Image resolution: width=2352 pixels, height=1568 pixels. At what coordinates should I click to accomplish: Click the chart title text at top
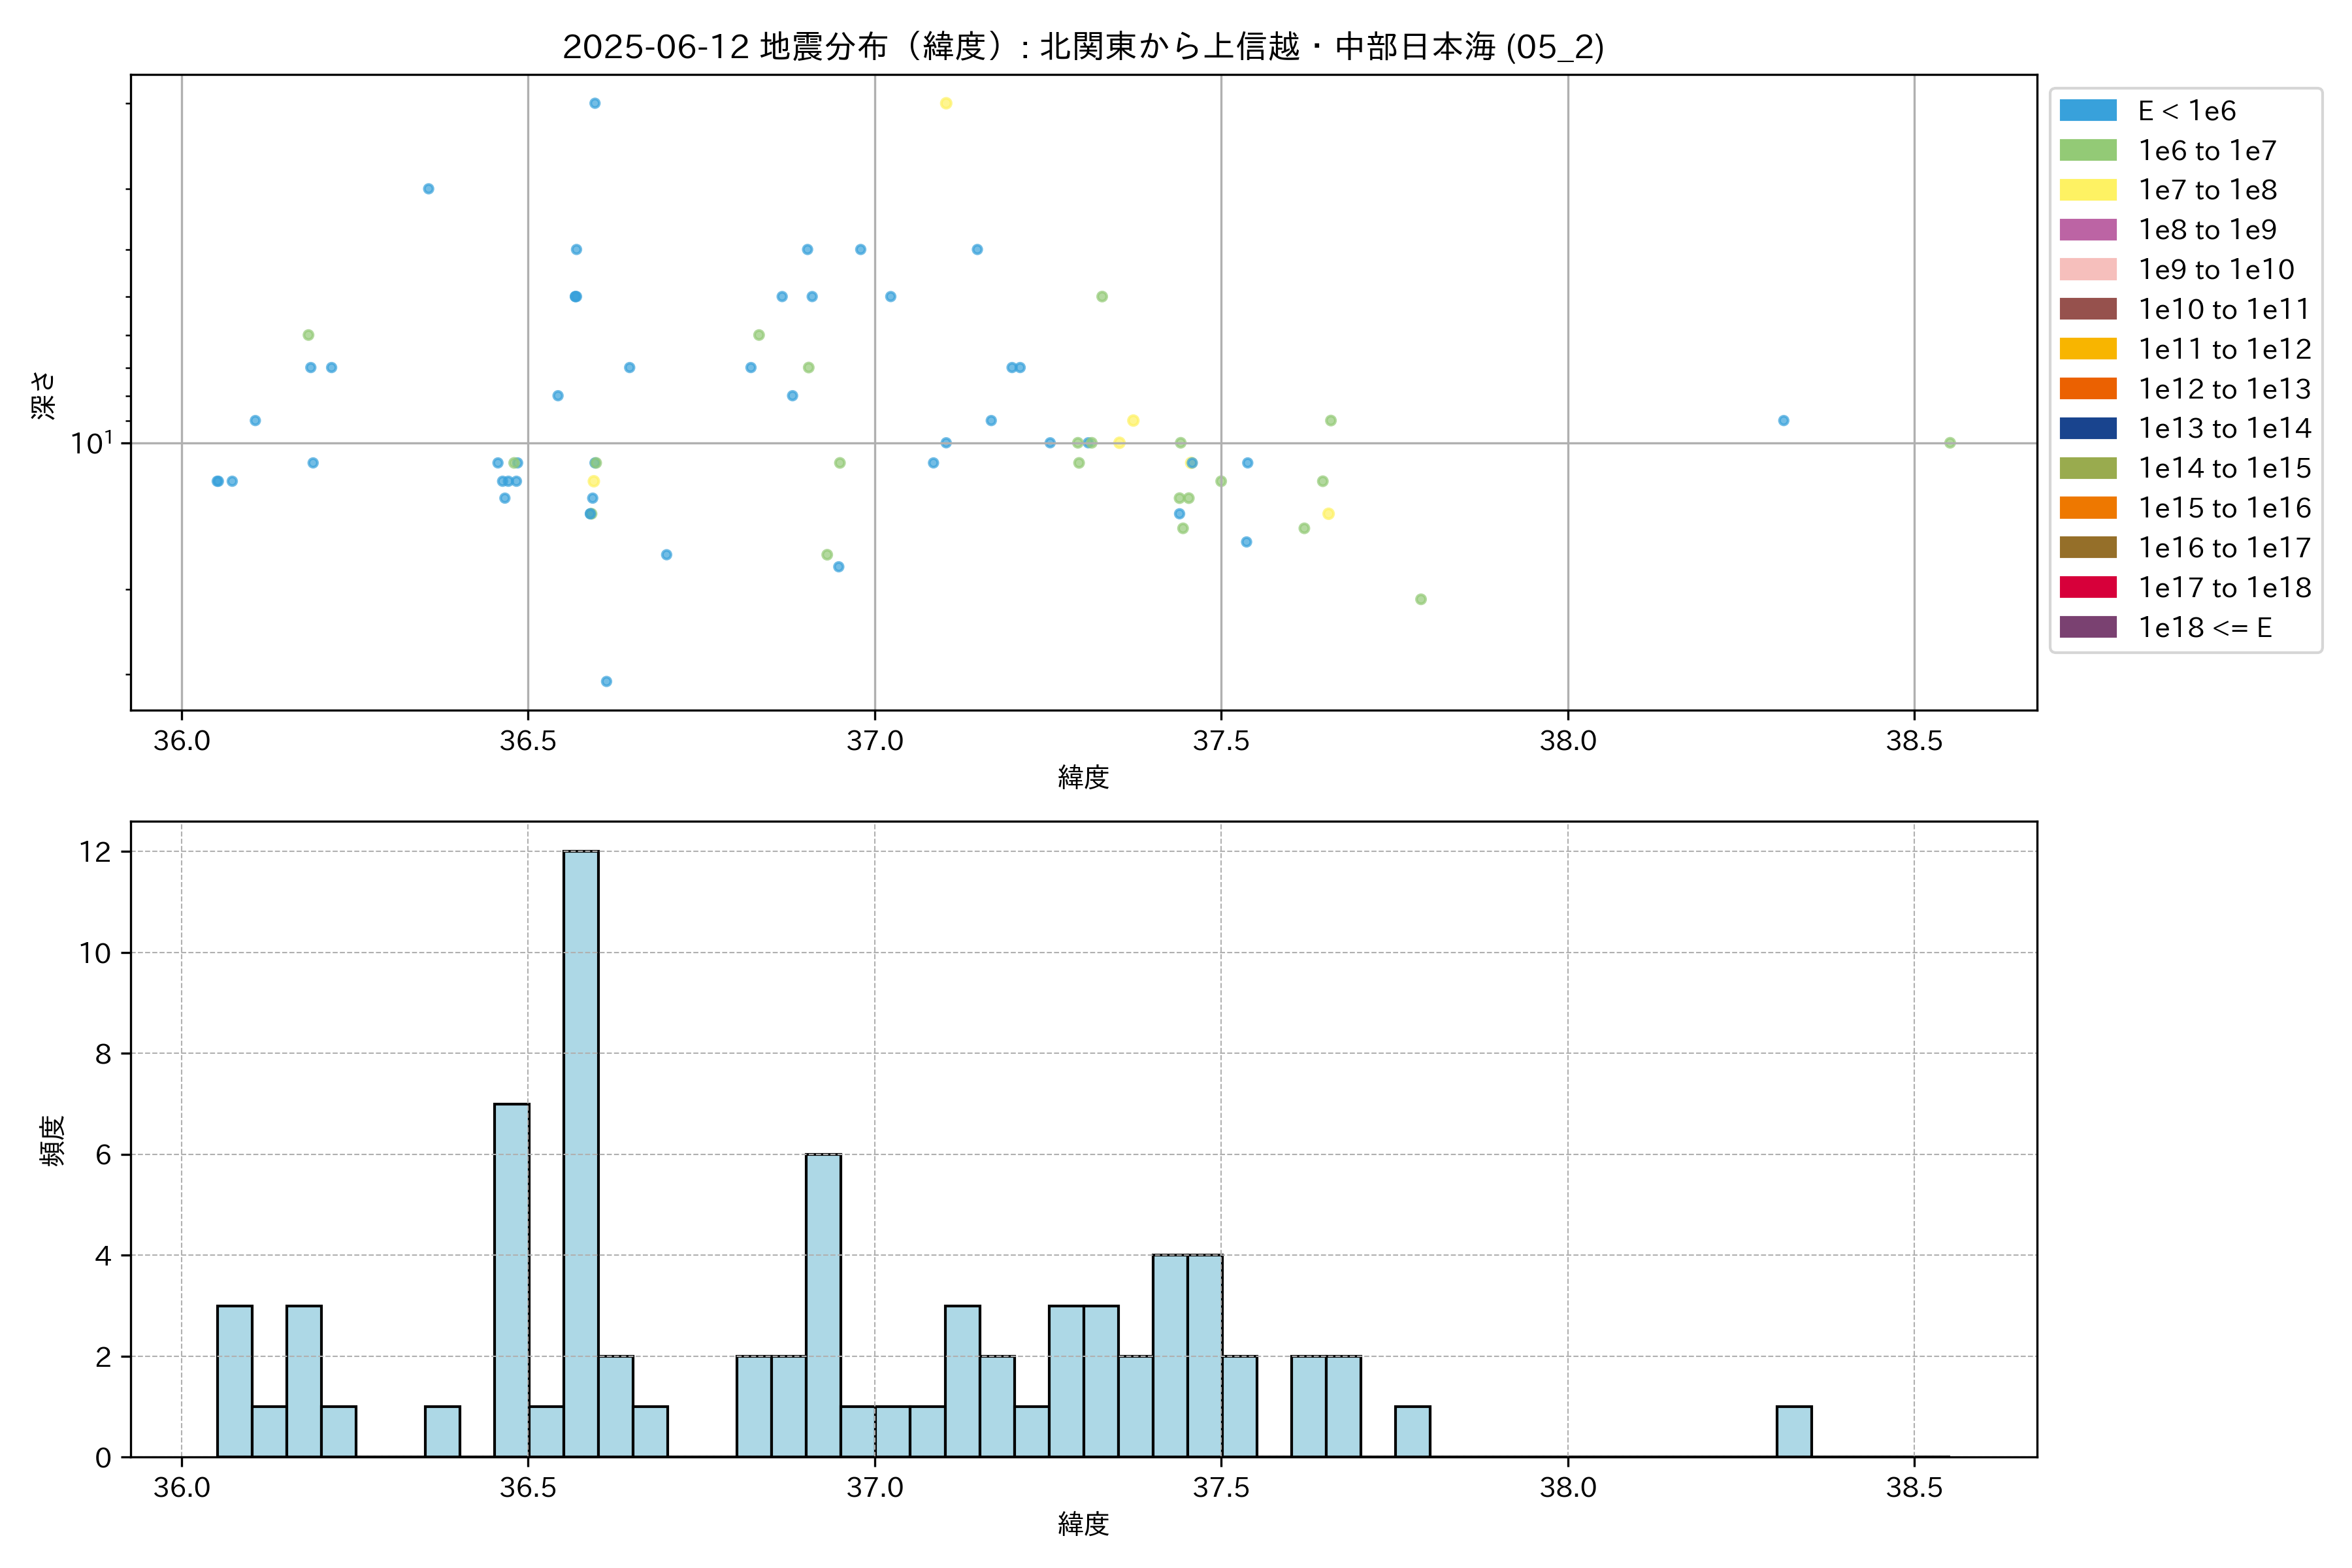pyautogui.click(x=1083, y=47)
